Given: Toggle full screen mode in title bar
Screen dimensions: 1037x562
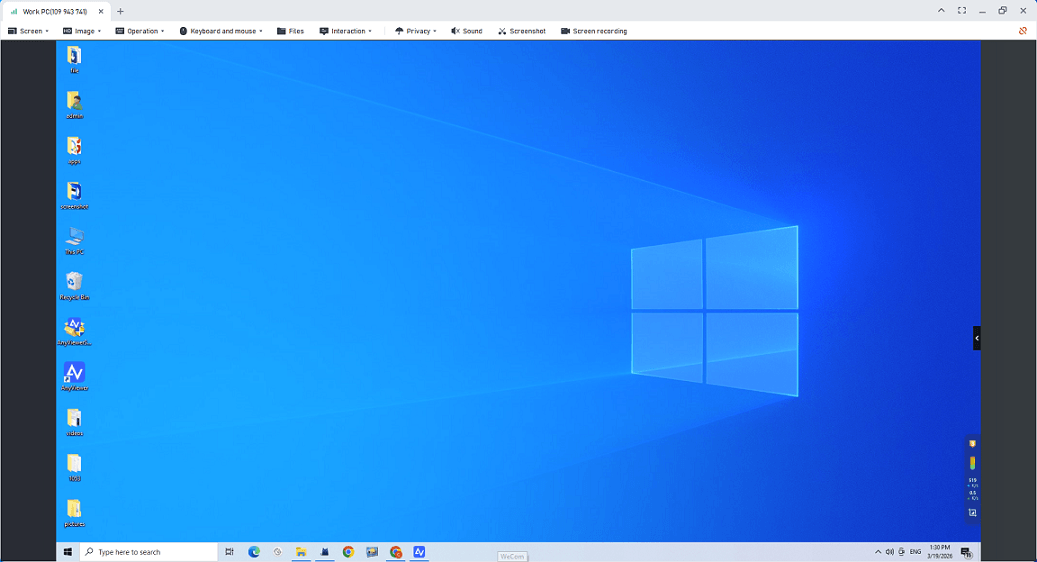Looking at the screenshot, I should (962, 11).
